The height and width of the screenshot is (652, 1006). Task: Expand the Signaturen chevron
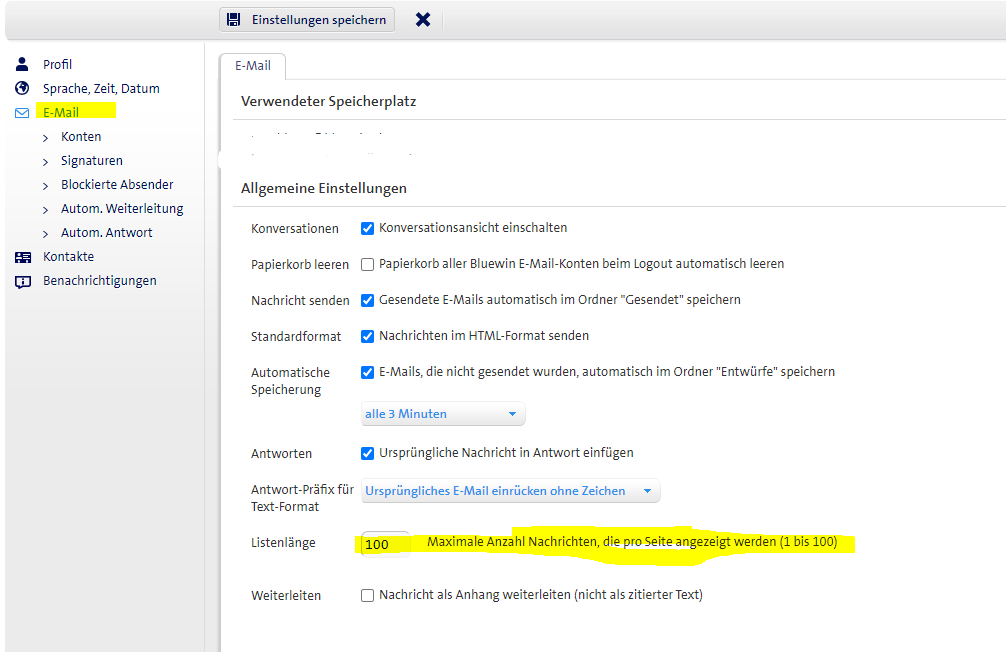(46, 161)
